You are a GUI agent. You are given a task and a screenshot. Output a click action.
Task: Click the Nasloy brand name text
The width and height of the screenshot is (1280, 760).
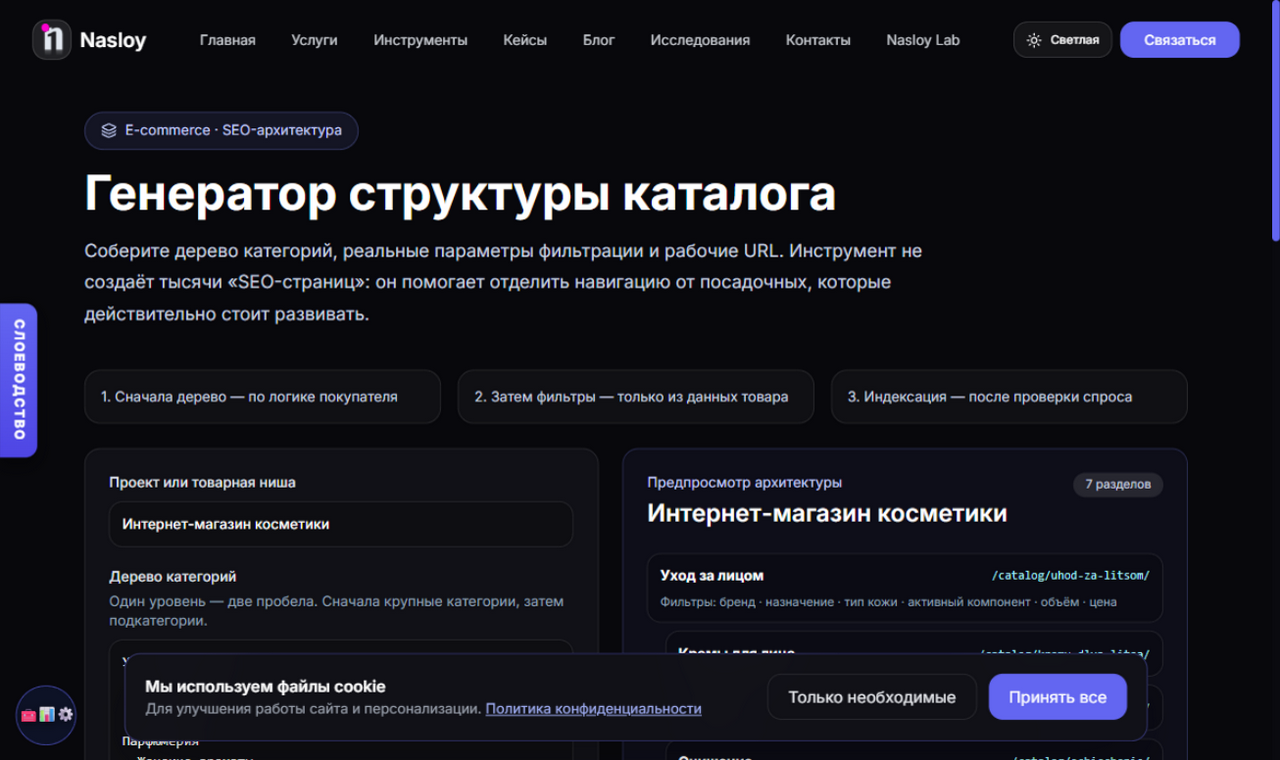(113, 40)
